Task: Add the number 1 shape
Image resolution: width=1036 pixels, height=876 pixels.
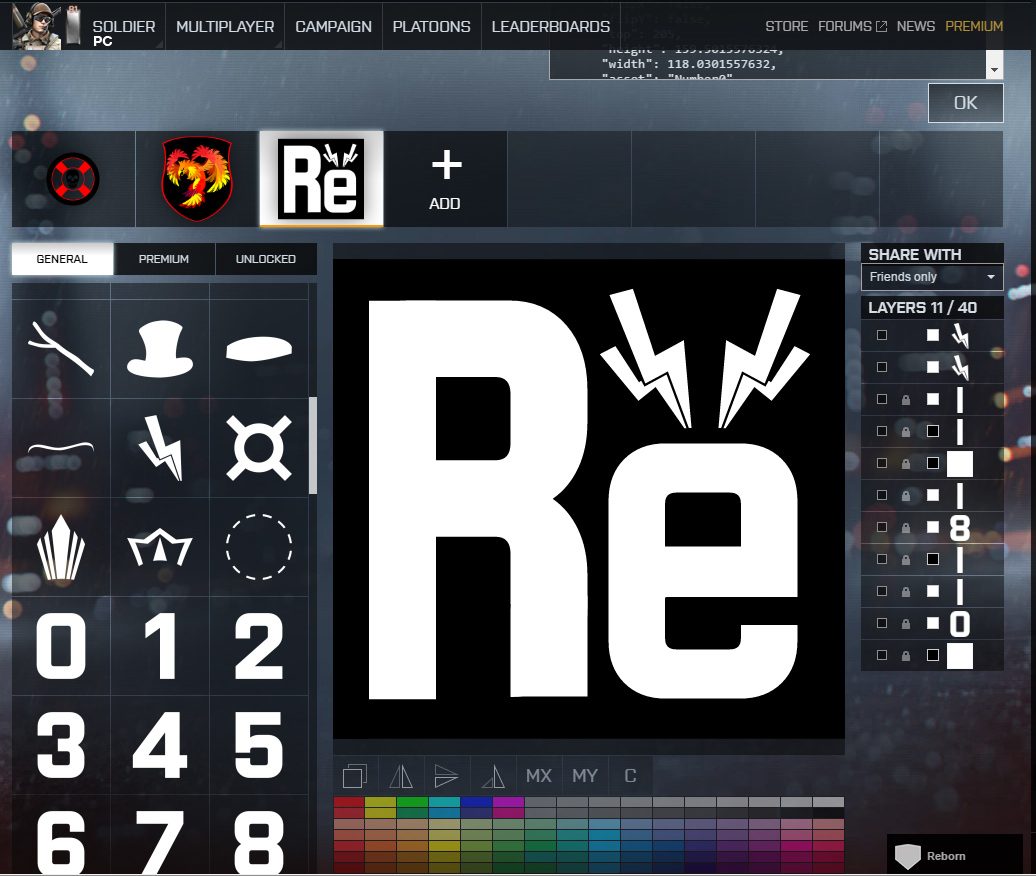Action: coord(160,645)
